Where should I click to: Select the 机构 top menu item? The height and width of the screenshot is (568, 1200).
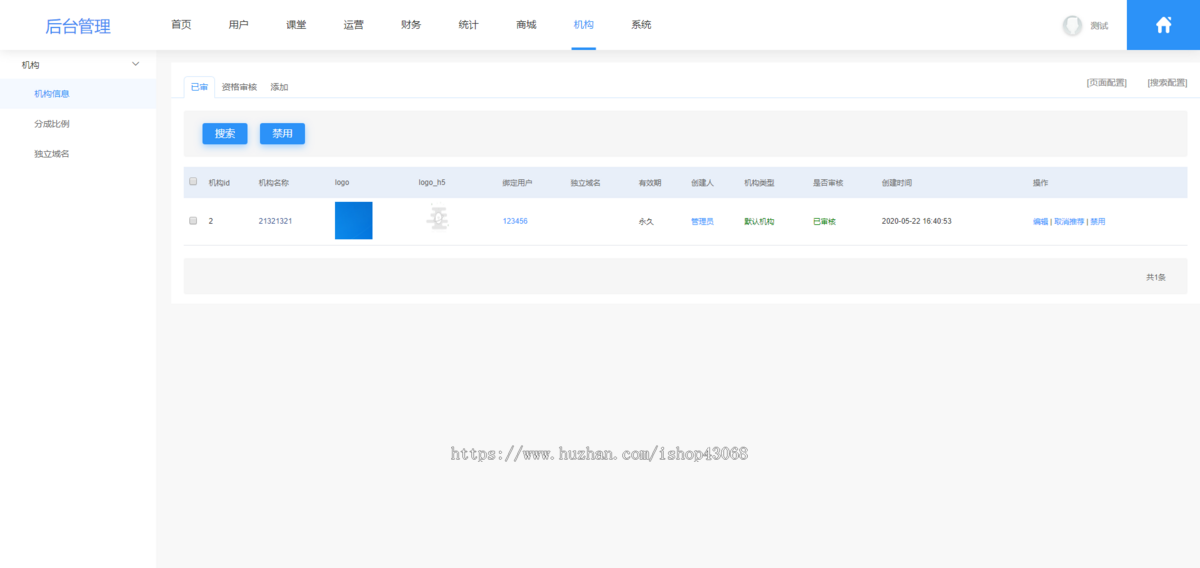pos(584,25)
